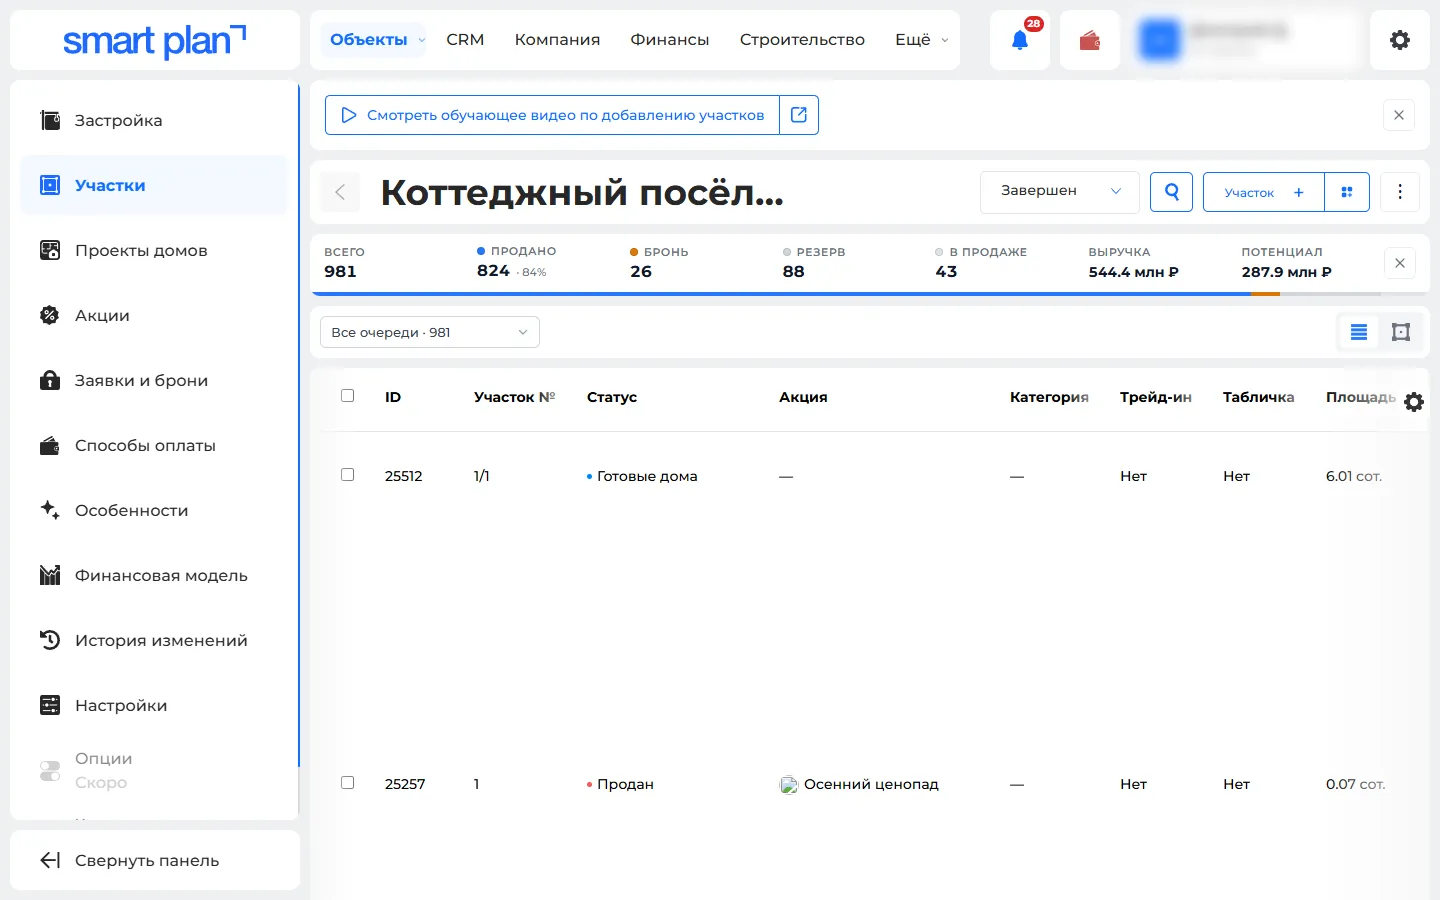This screenshot has width=1440, height=900.
Task: Toggle the Опции switch in sidebar
Action: (x=50, y=771)
